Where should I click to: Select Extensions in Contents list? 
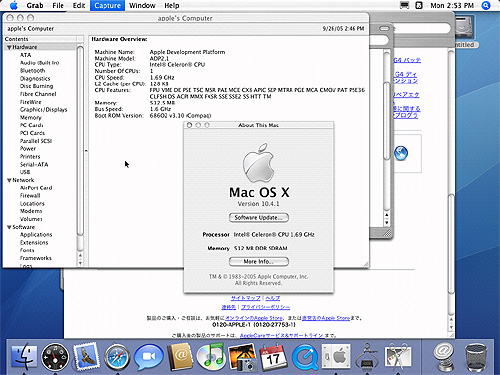[x=34, y=243]
